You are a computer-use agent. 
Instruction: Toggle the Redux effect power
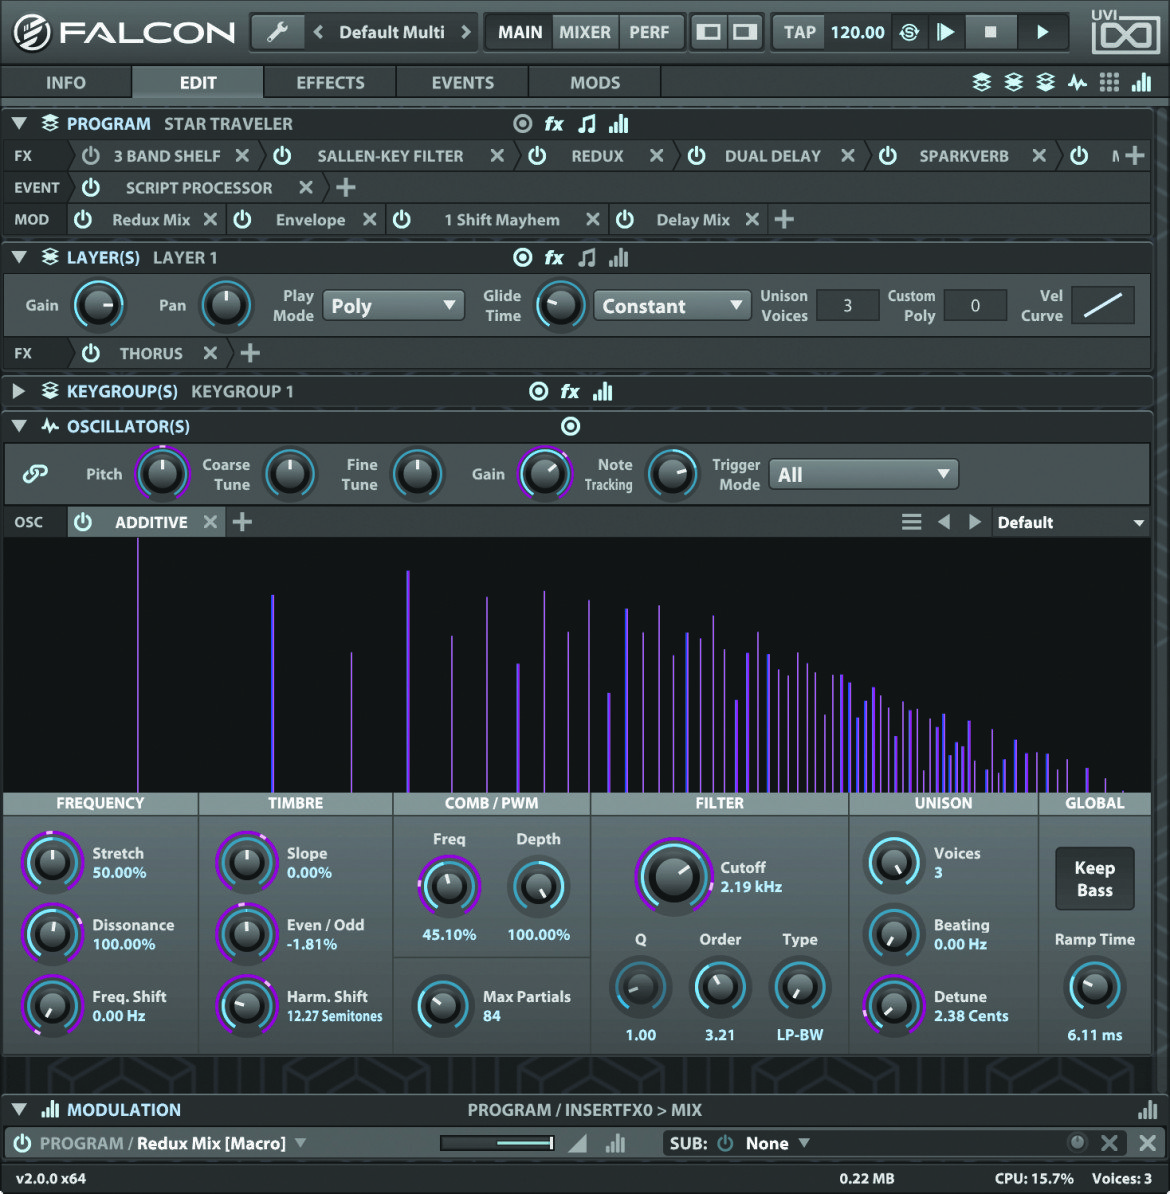pos(537,156)
